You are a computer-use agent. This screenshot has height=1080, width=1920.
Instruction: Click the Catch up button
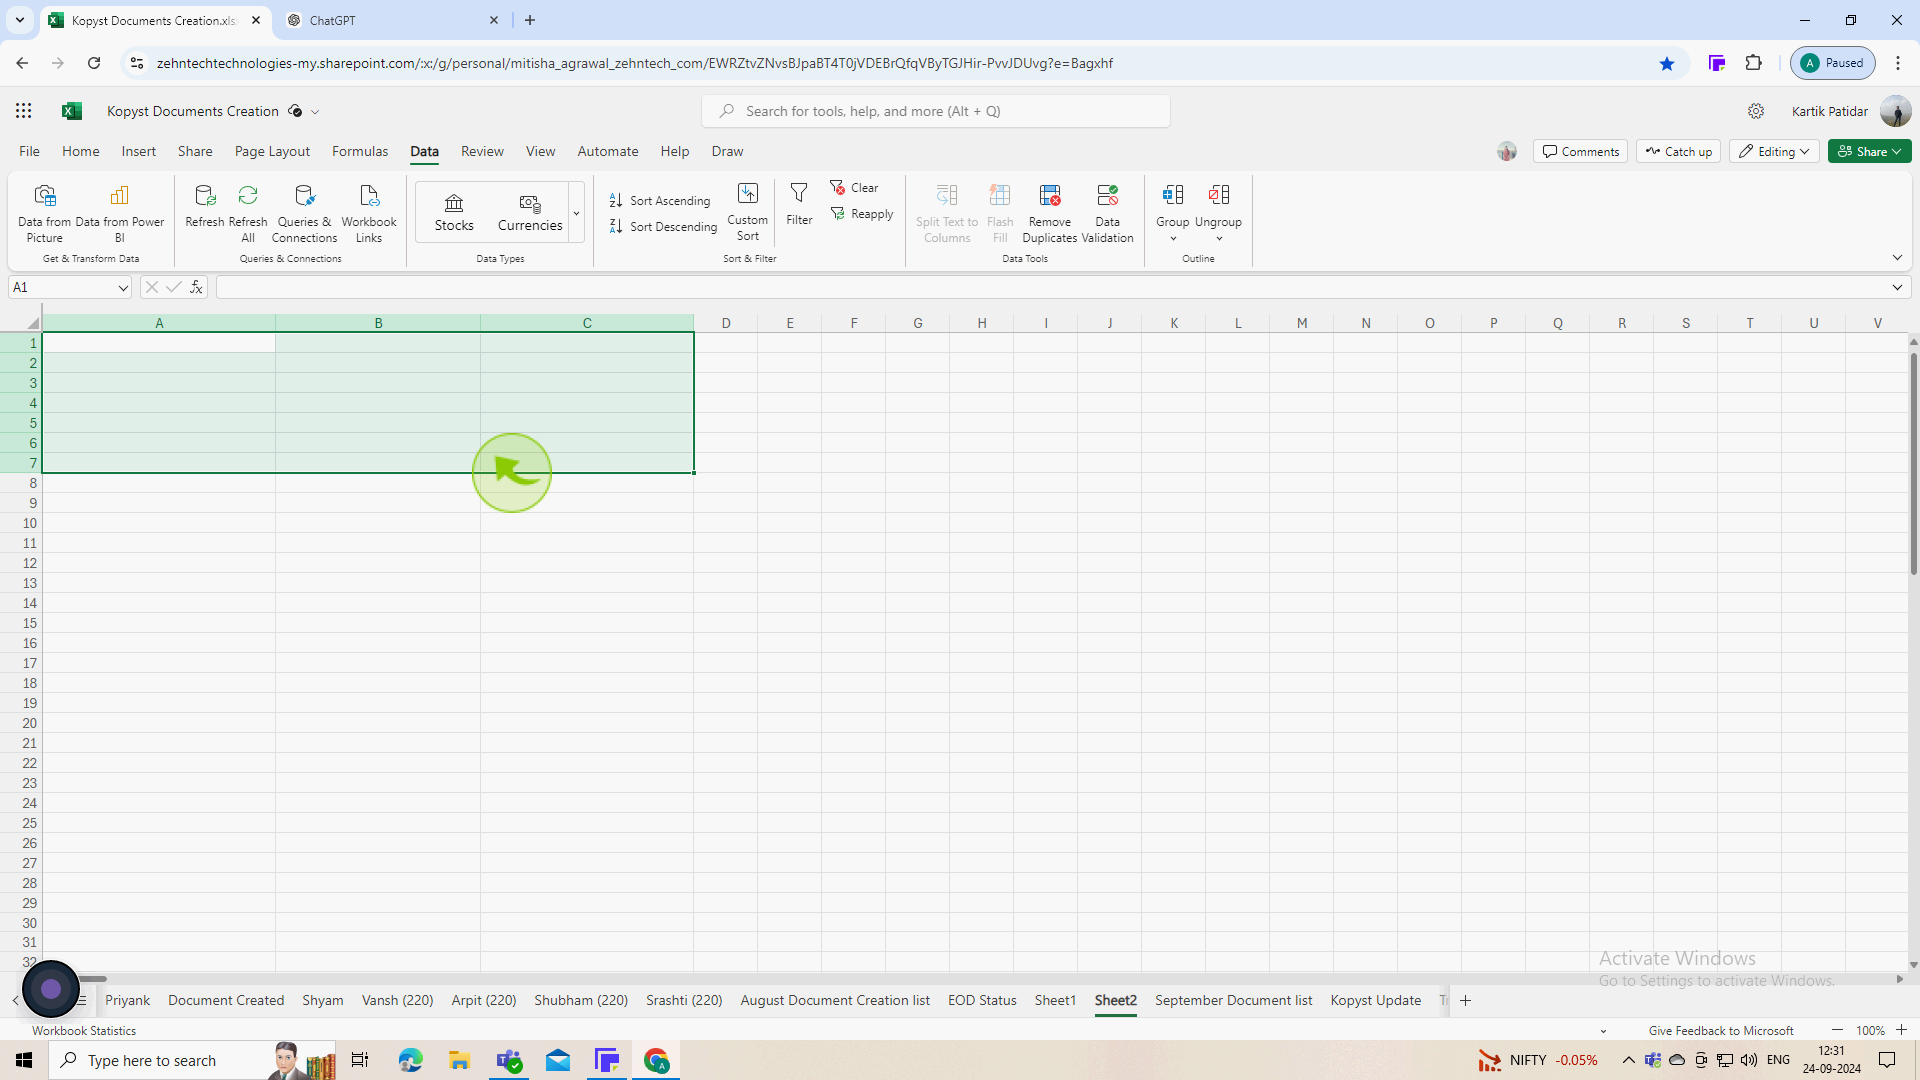tap(1678, 152)
